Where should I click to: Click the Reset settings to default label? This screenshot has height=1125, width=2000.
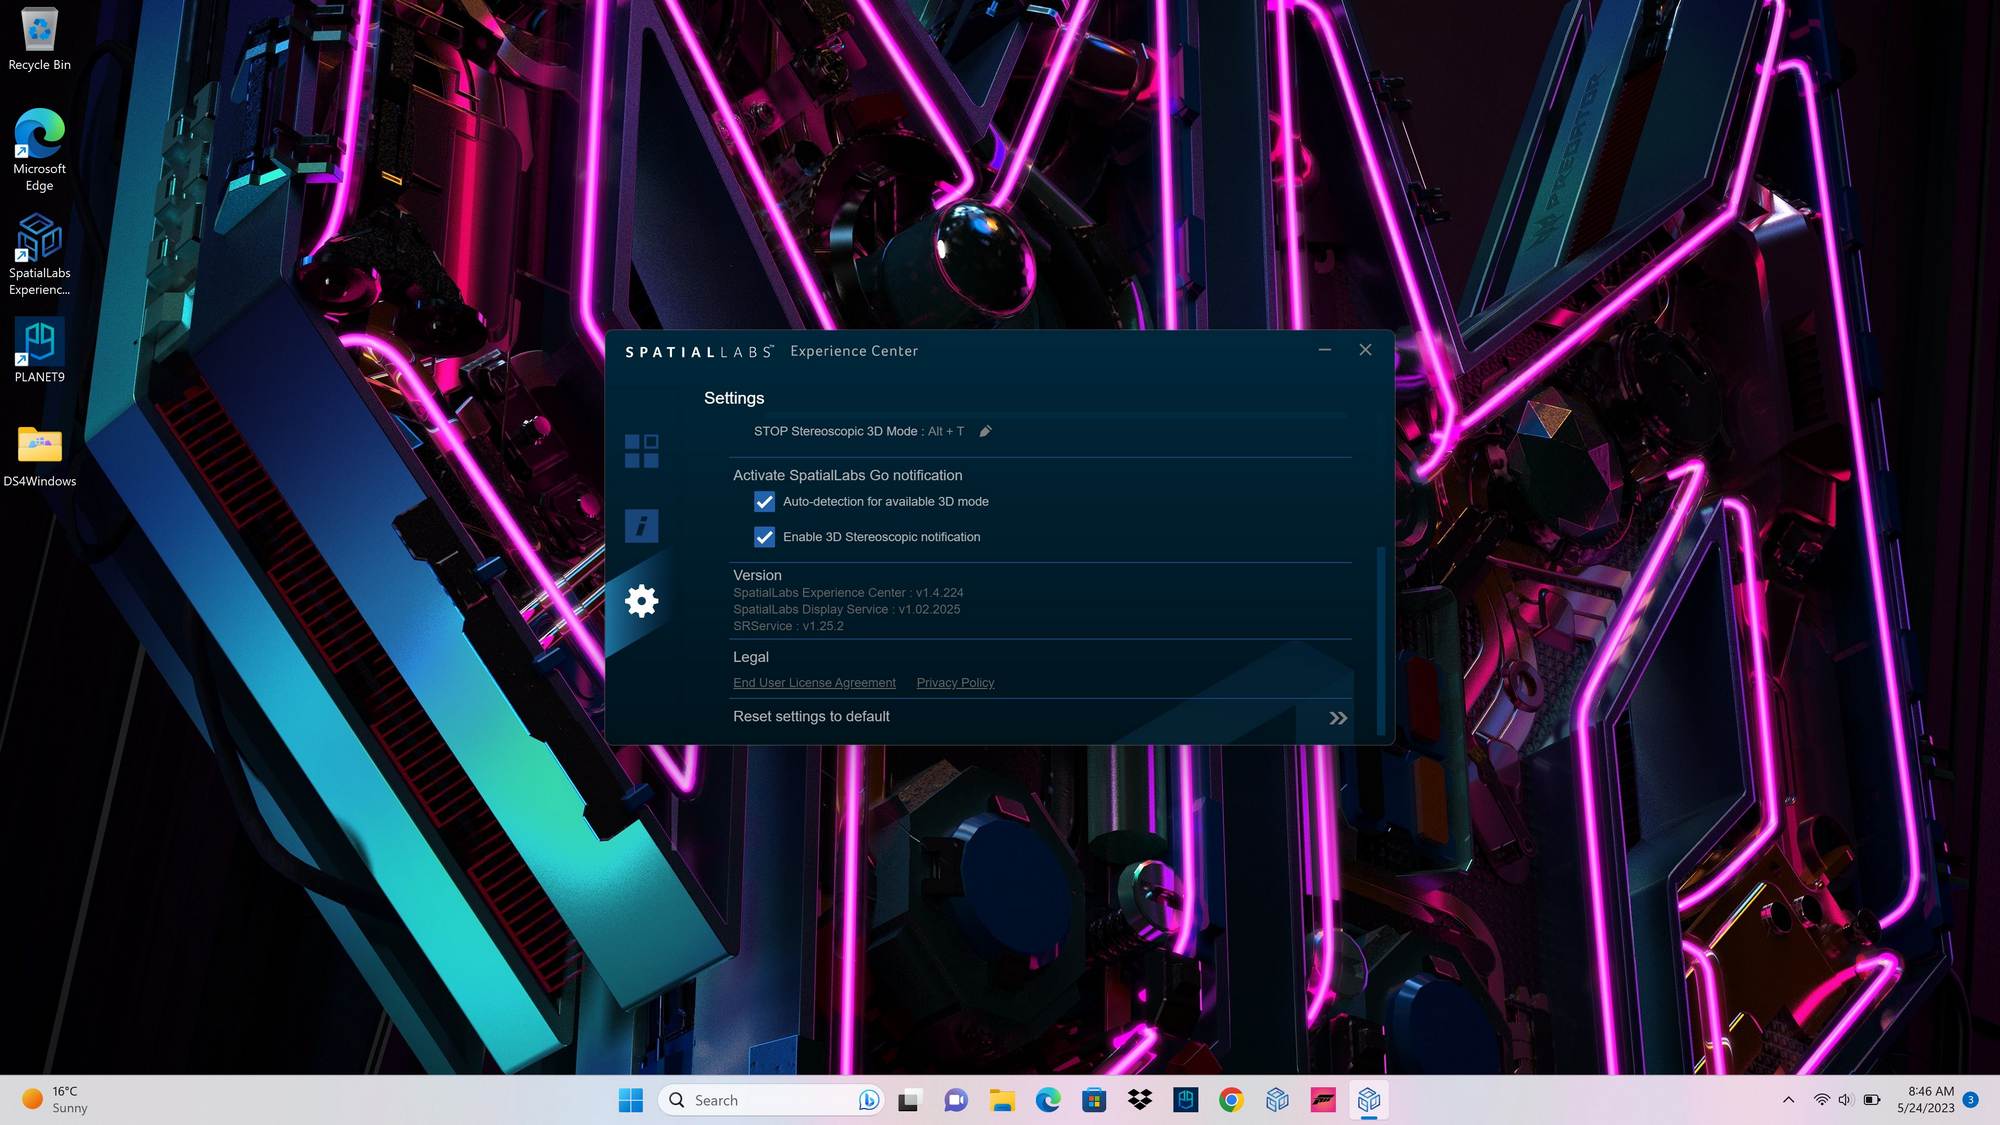[x=811, y=717]
